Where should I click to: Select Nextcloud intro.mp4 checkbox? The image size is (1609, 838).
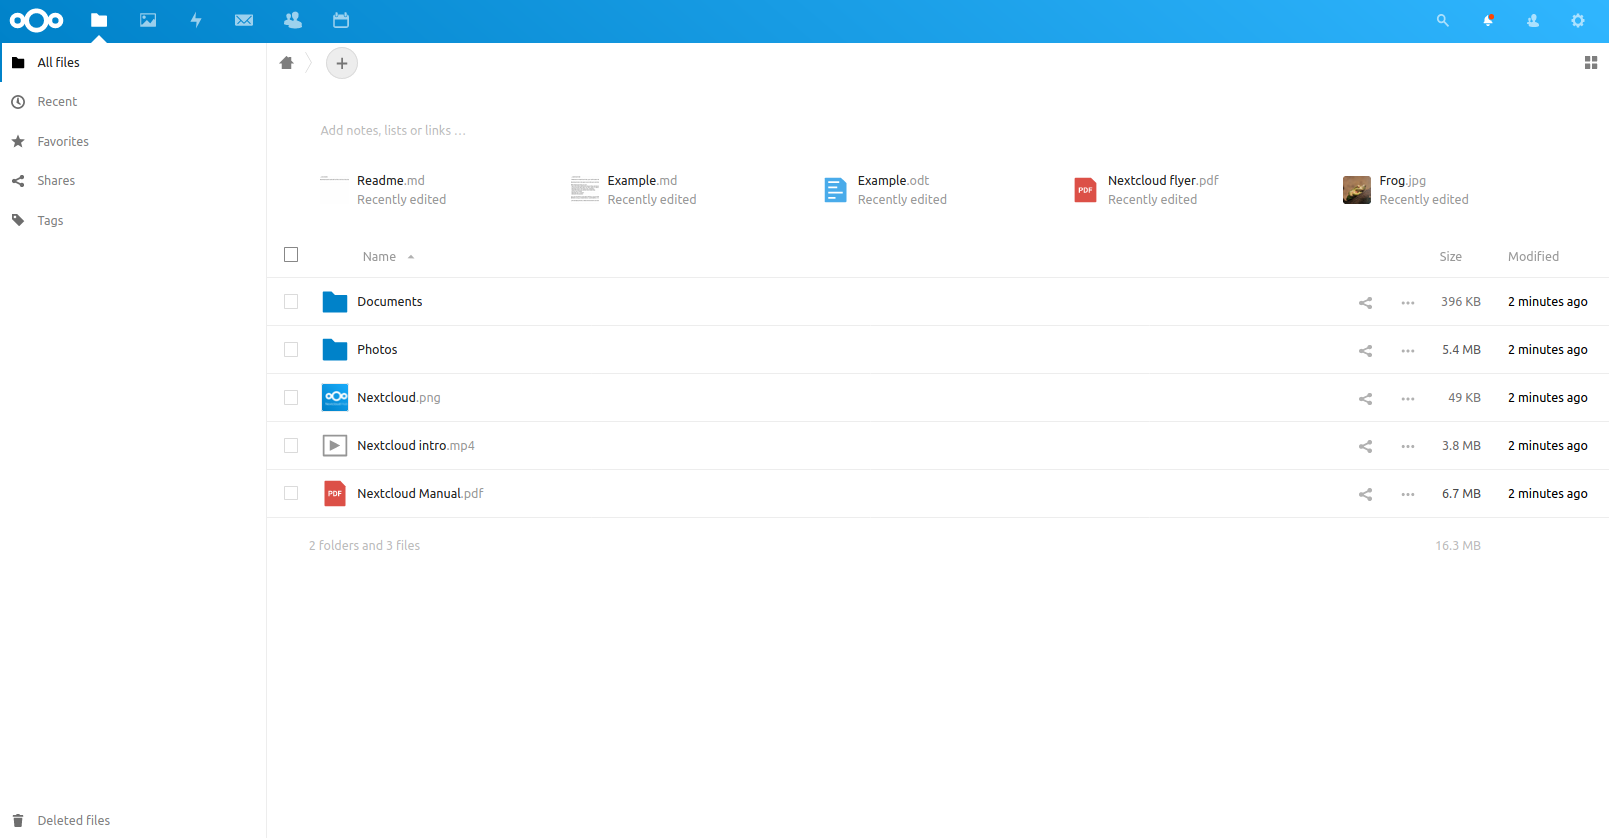(291, 446)
